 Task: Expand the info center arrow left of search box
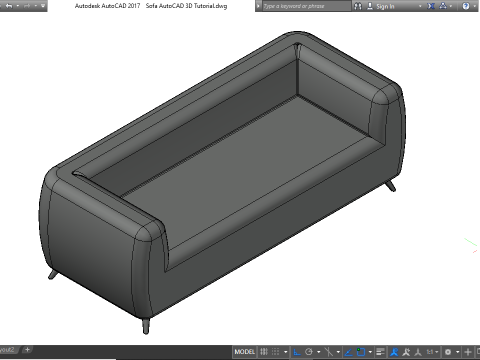click(x=258, y=6)
